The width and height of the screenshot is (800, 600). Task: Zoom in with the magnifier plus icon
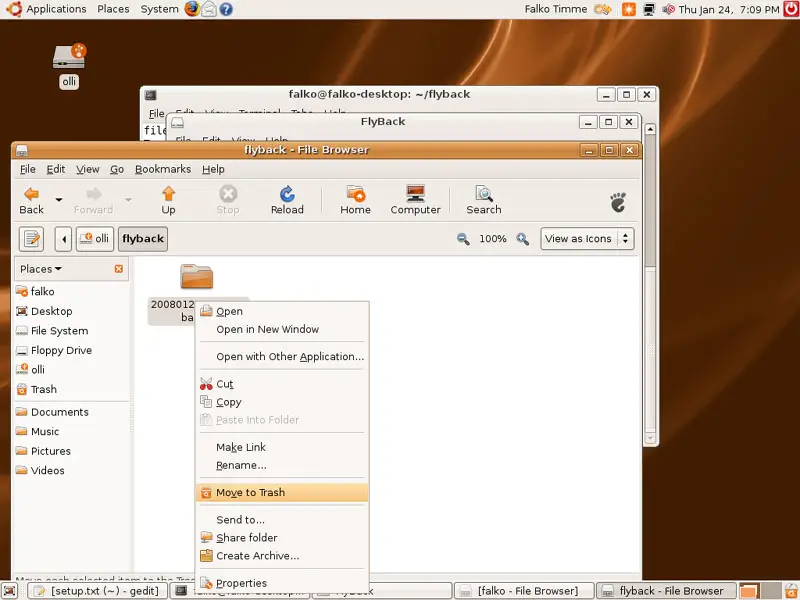(522, 239)
